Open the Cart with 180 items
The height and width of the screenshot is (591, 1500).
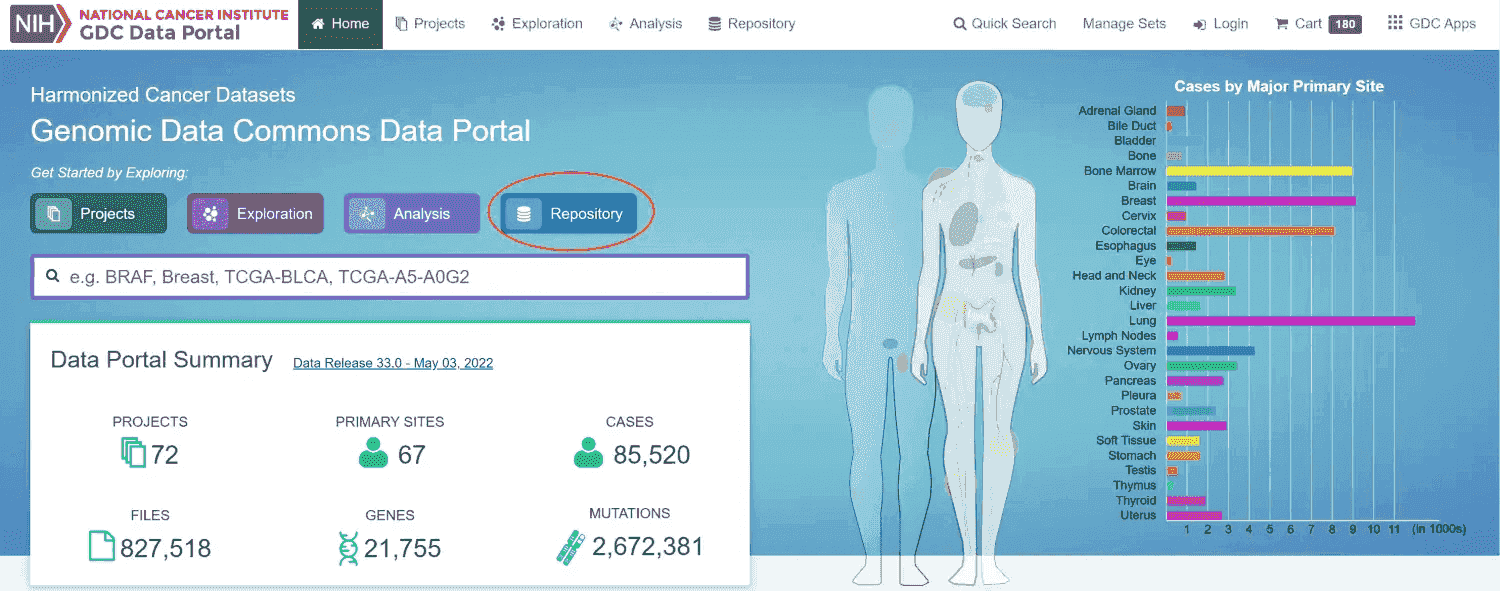(1318, 23)
